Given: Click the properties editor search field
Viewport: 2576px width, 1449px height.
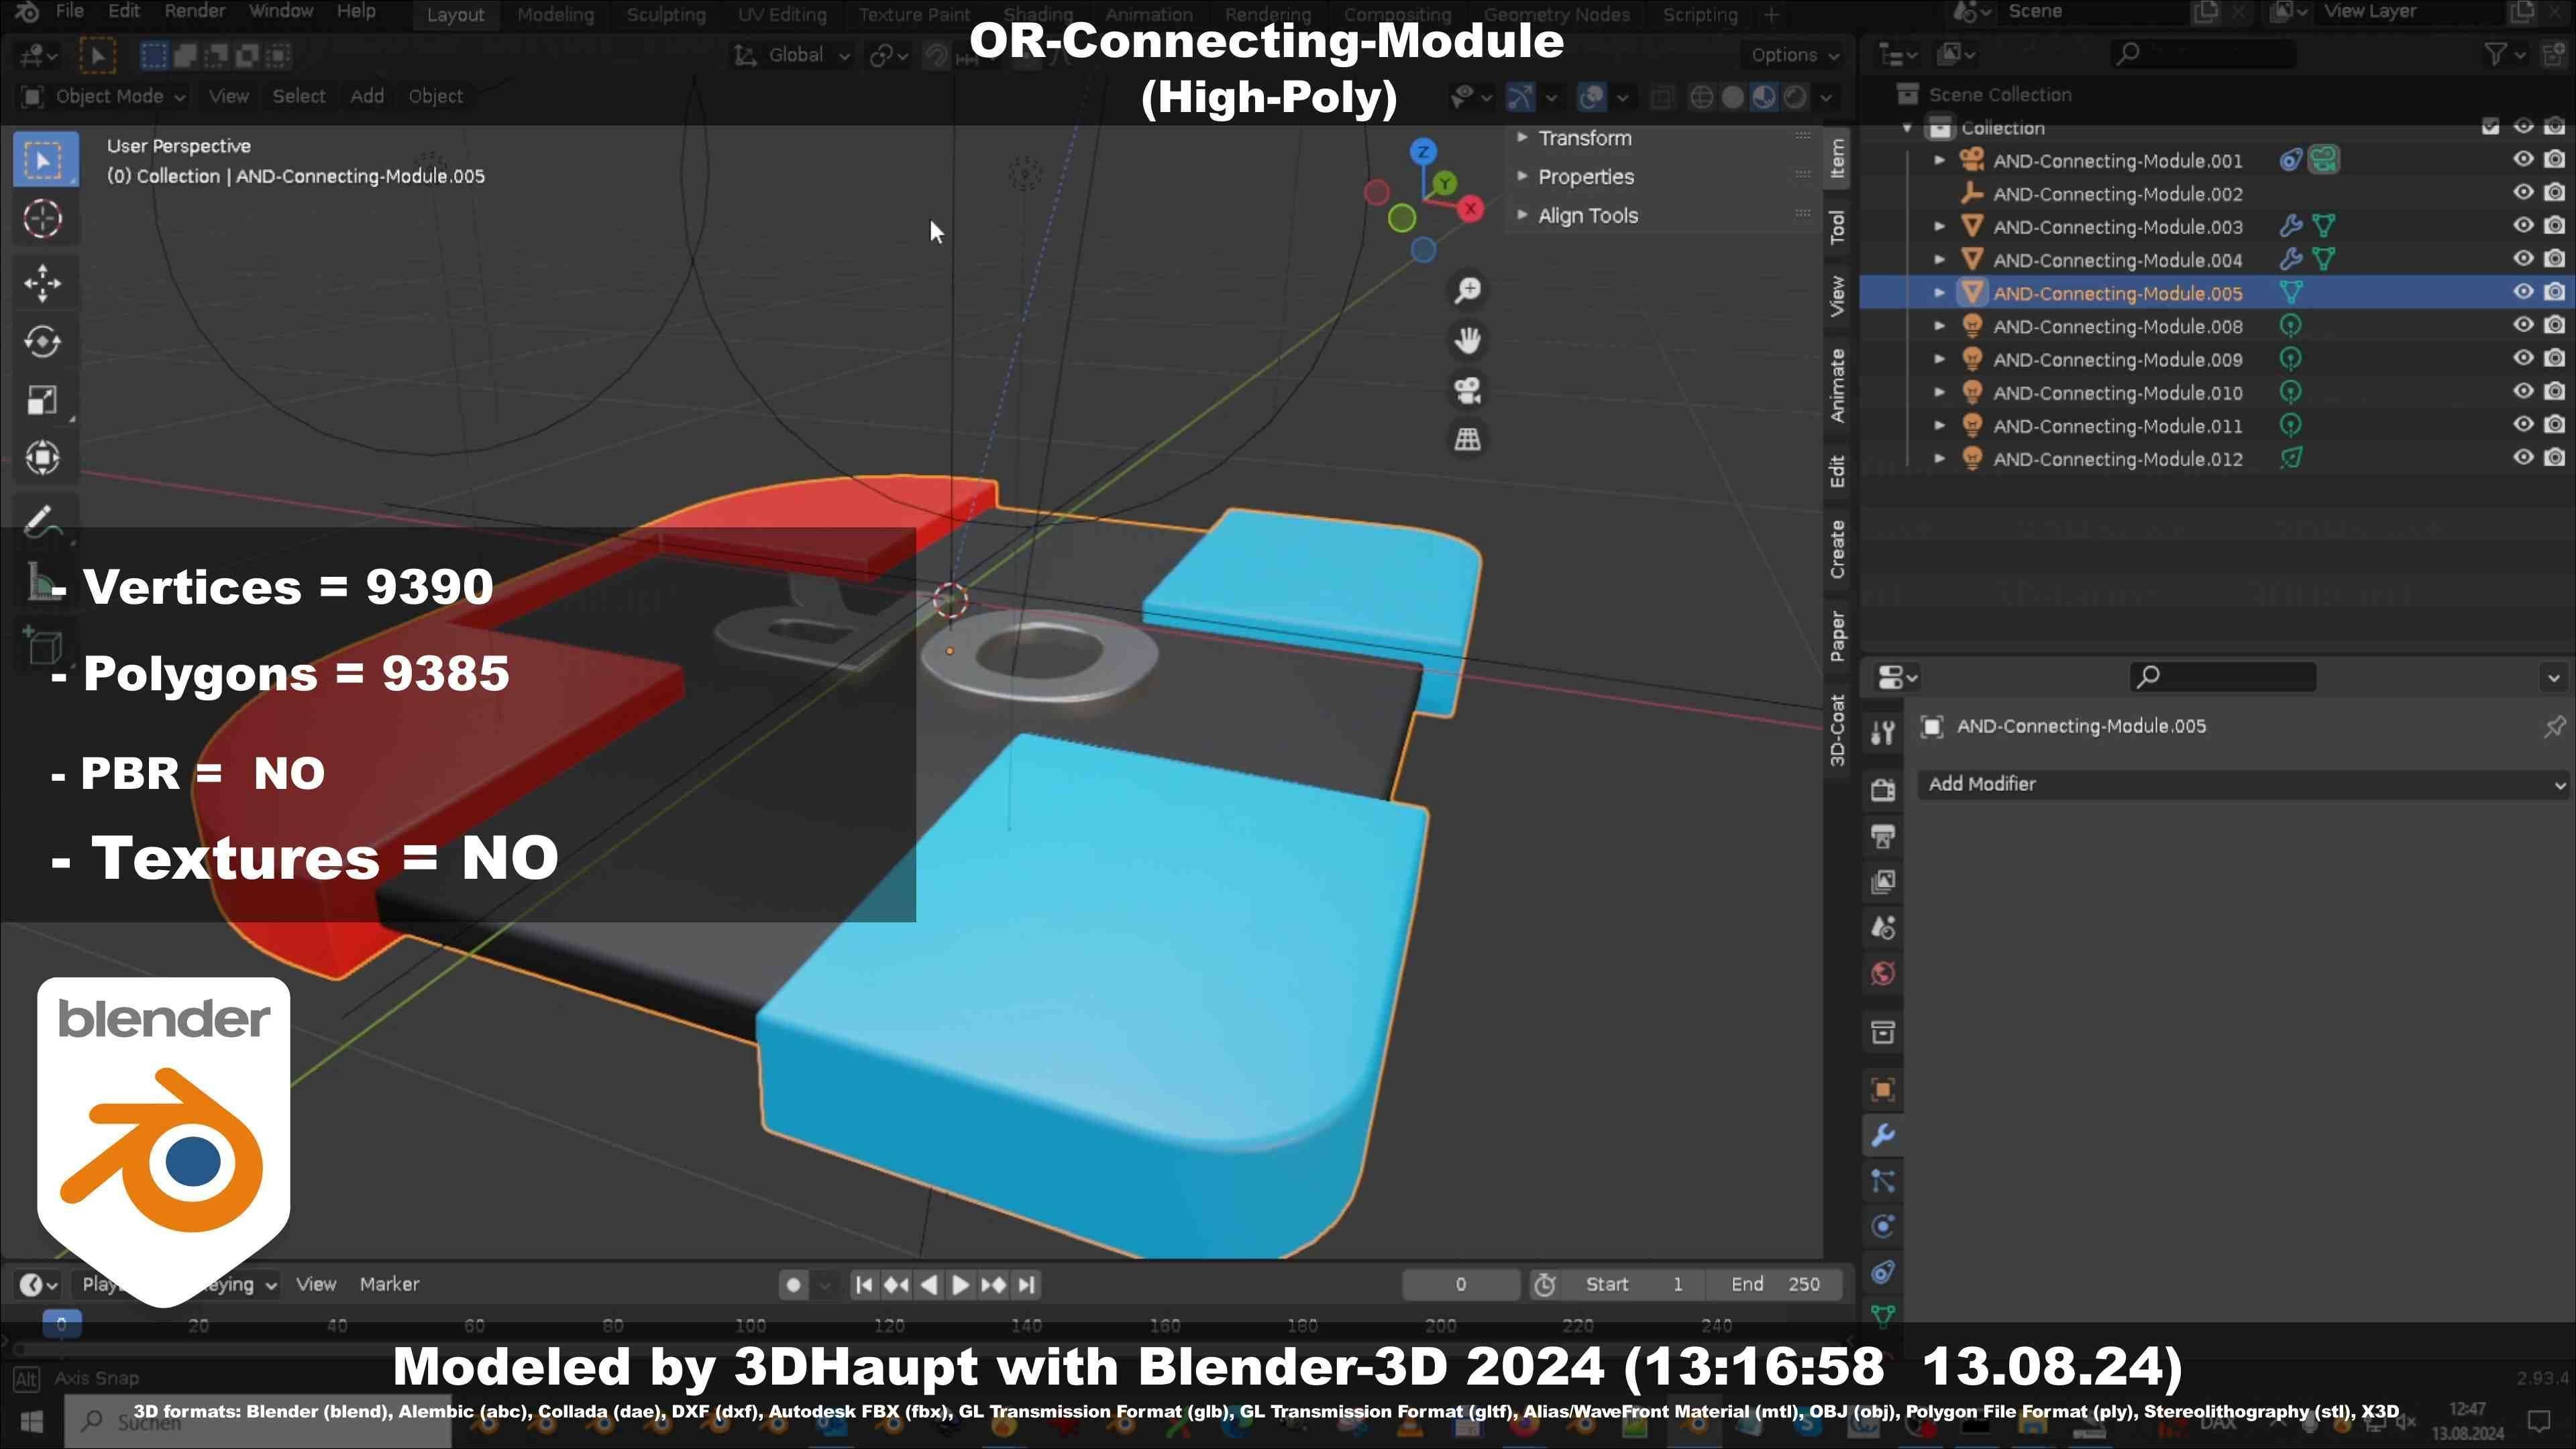Looking at the screenshot, I should (x=2222, y=677).
